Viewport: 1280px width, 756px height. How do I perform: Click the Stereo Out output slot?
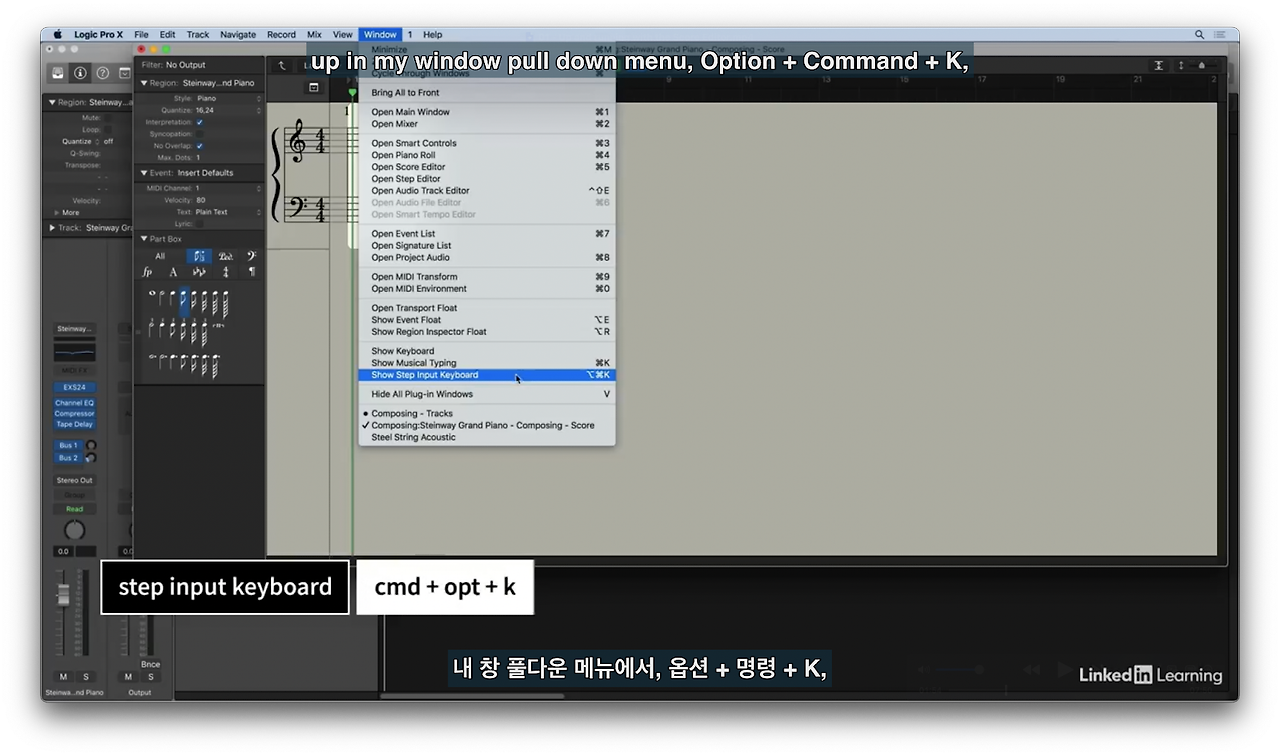74,480
